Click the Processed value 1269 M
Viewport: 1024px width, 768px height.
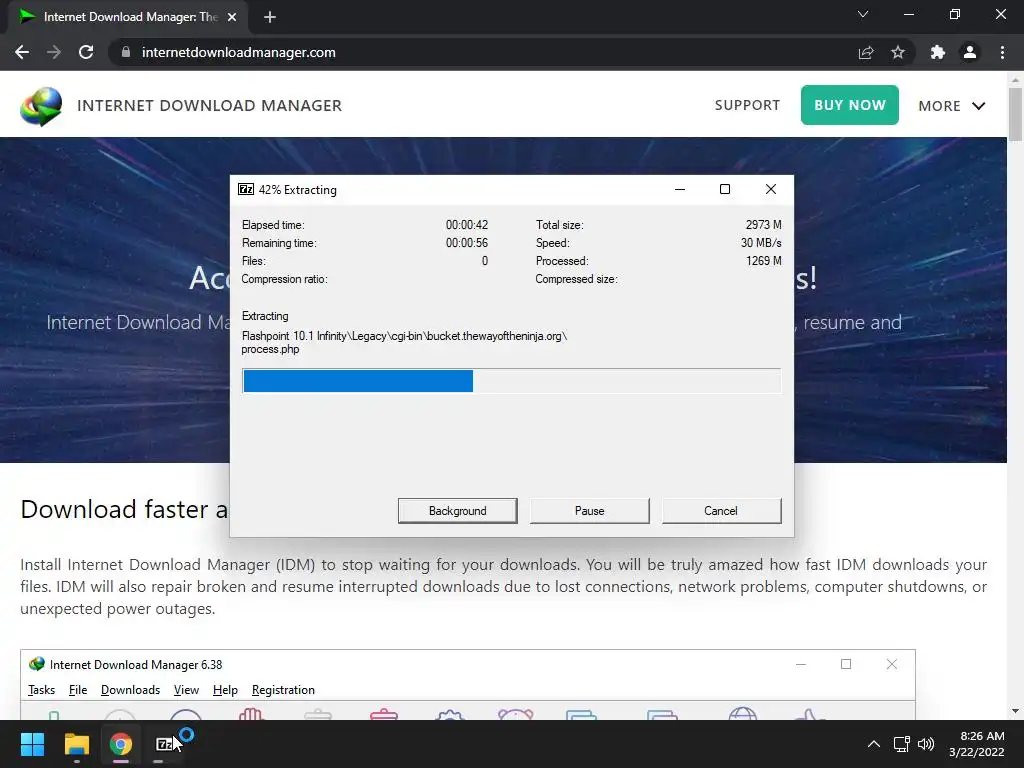pos(763,261)
